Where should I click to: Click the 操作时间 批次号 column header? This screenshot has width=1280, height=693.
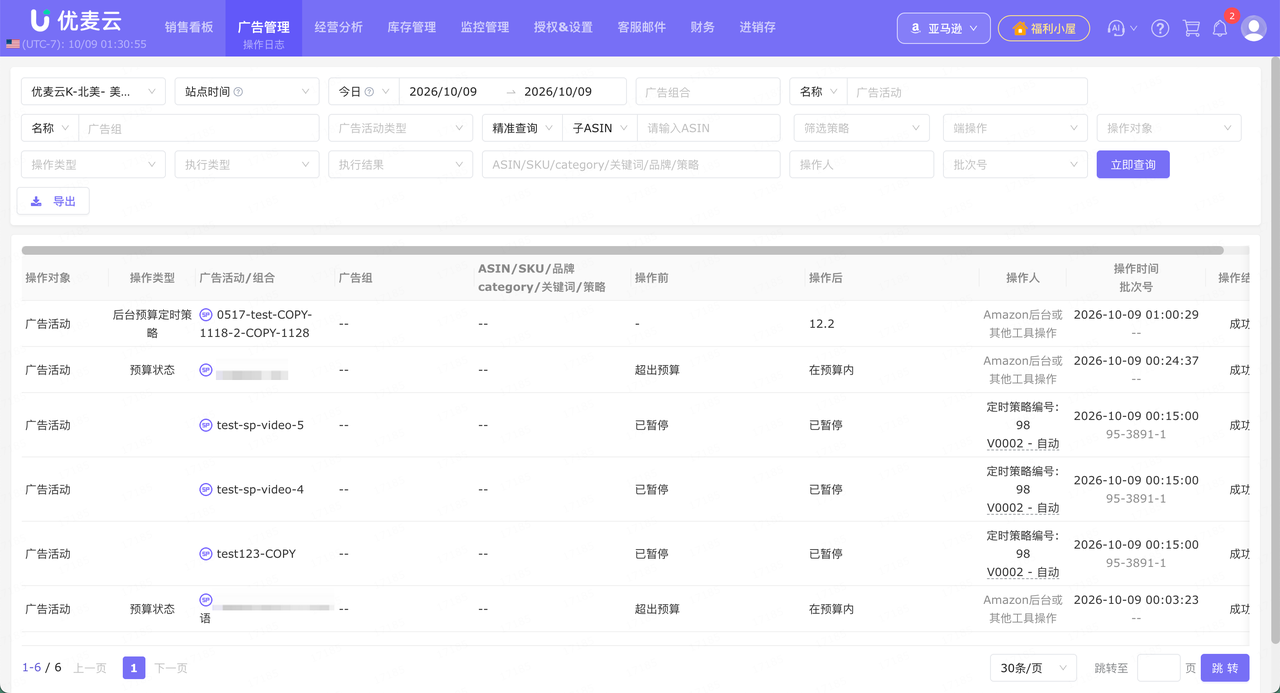[1136, 277]
